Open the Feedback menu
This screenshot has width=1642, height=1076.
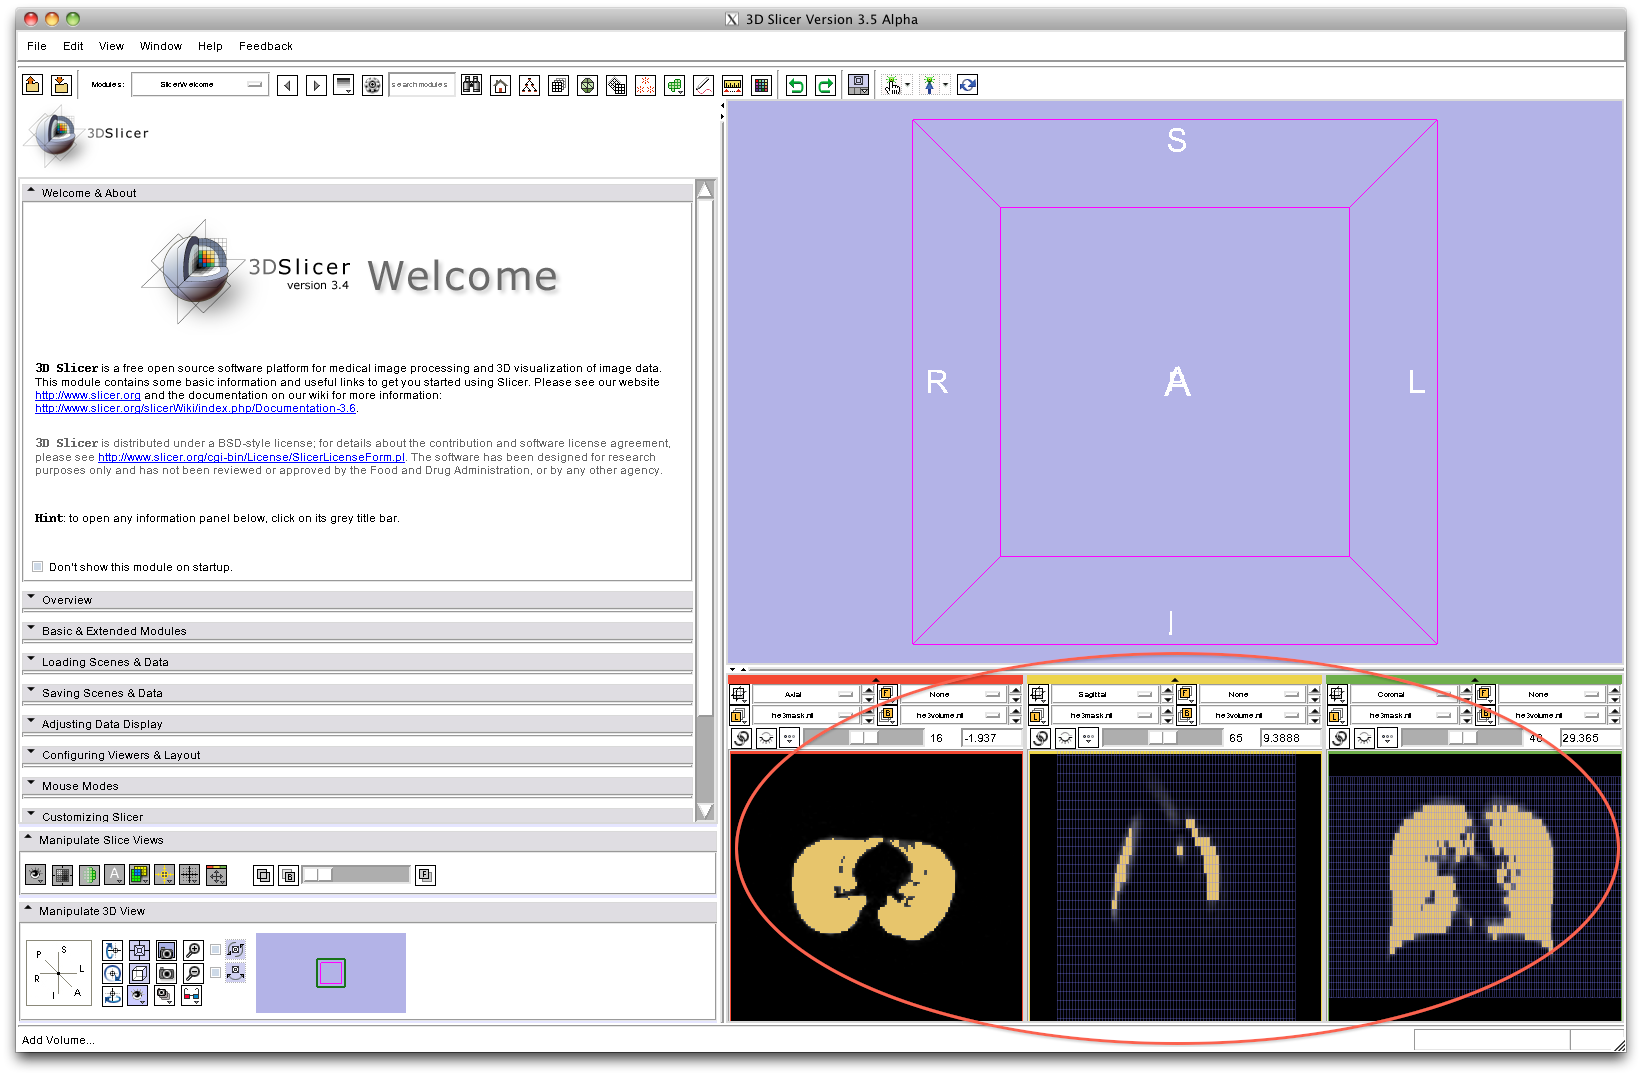coord(265,46)
